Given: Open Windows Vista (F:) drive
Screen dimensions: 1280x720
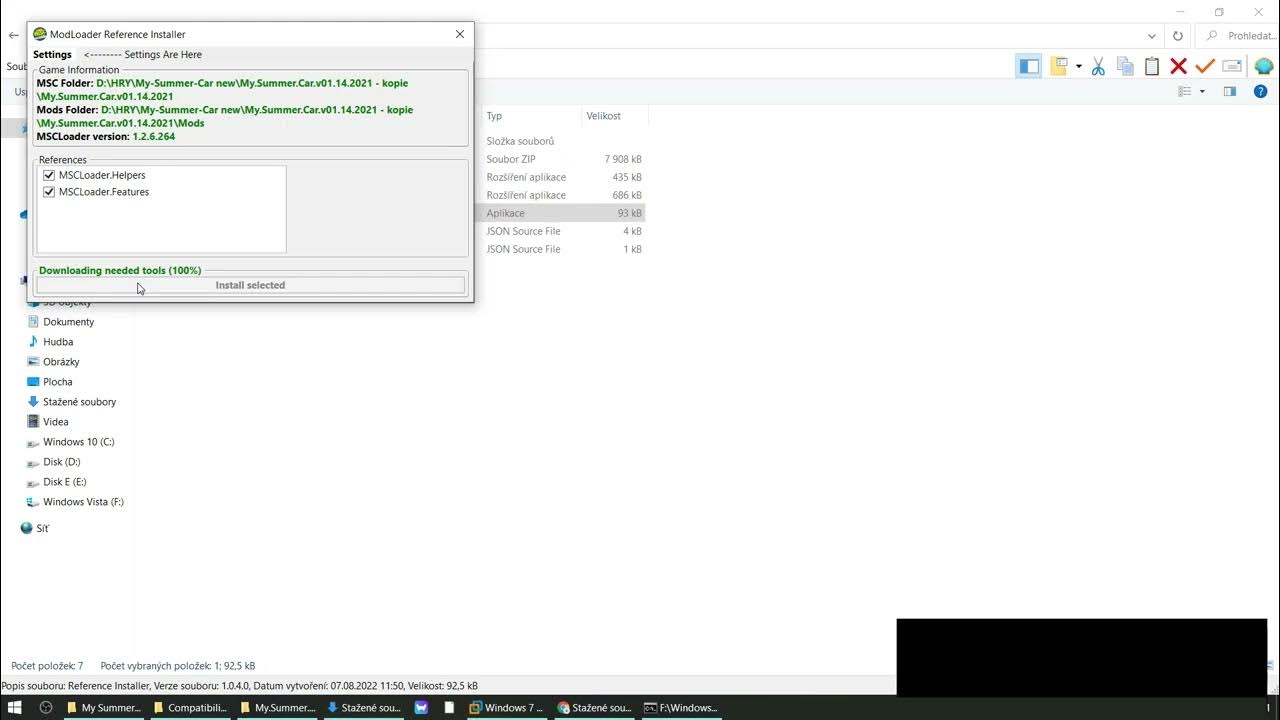Looking at the screenshot, I should [83, 502].
